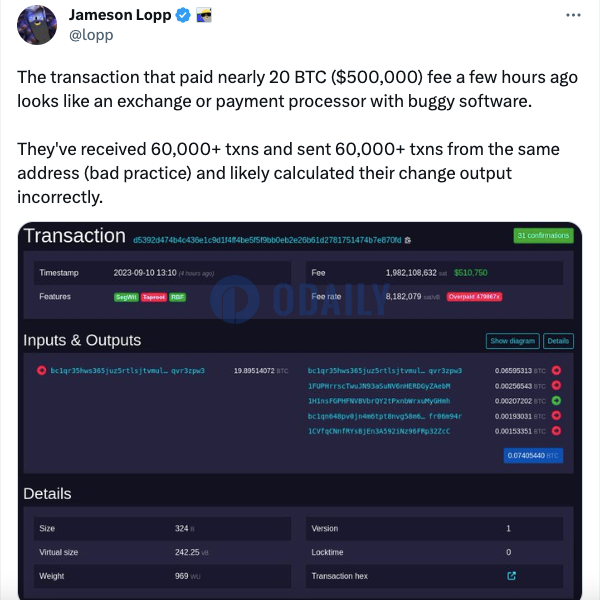
Task: Toggle the Show diagram button
Action: coord(513,341)
